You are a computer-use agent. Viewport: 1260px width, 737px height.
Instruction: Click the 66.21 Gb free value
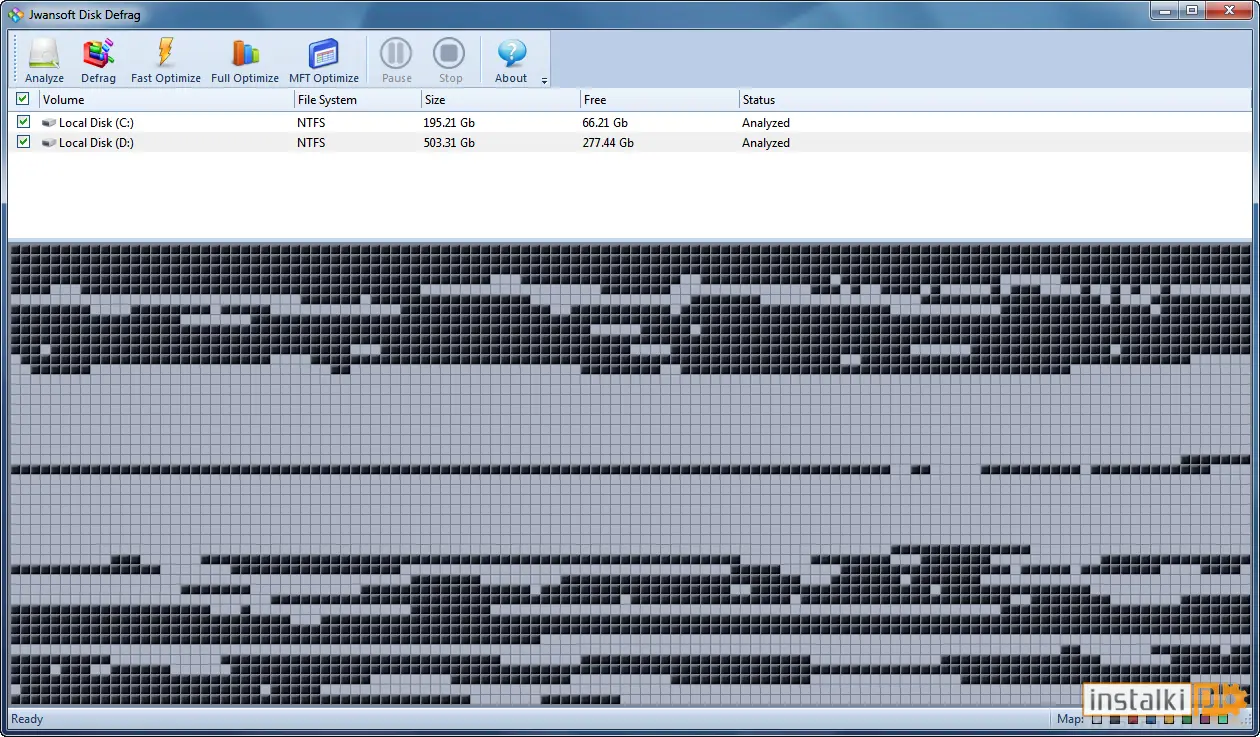pyautogui.click(x=605, y=123)
